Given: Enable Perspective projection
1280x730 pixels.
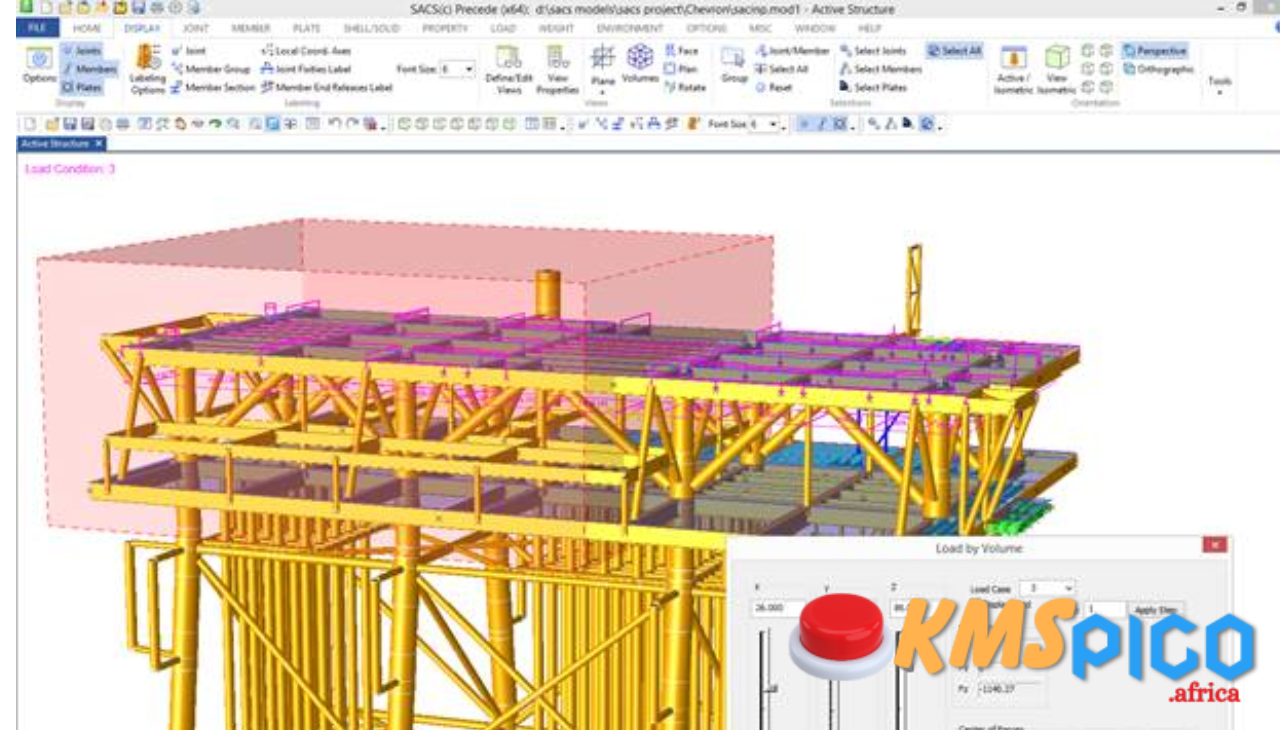Looking at the screenshot, I should [x=1155, y=51].
